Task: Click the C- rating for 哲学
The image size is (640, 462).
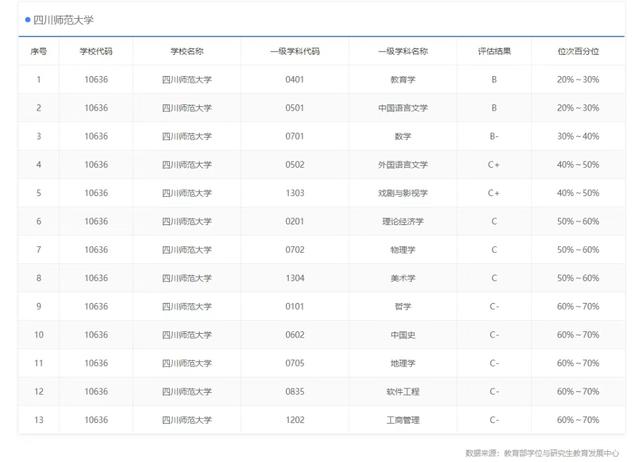Action: (494, 307)
